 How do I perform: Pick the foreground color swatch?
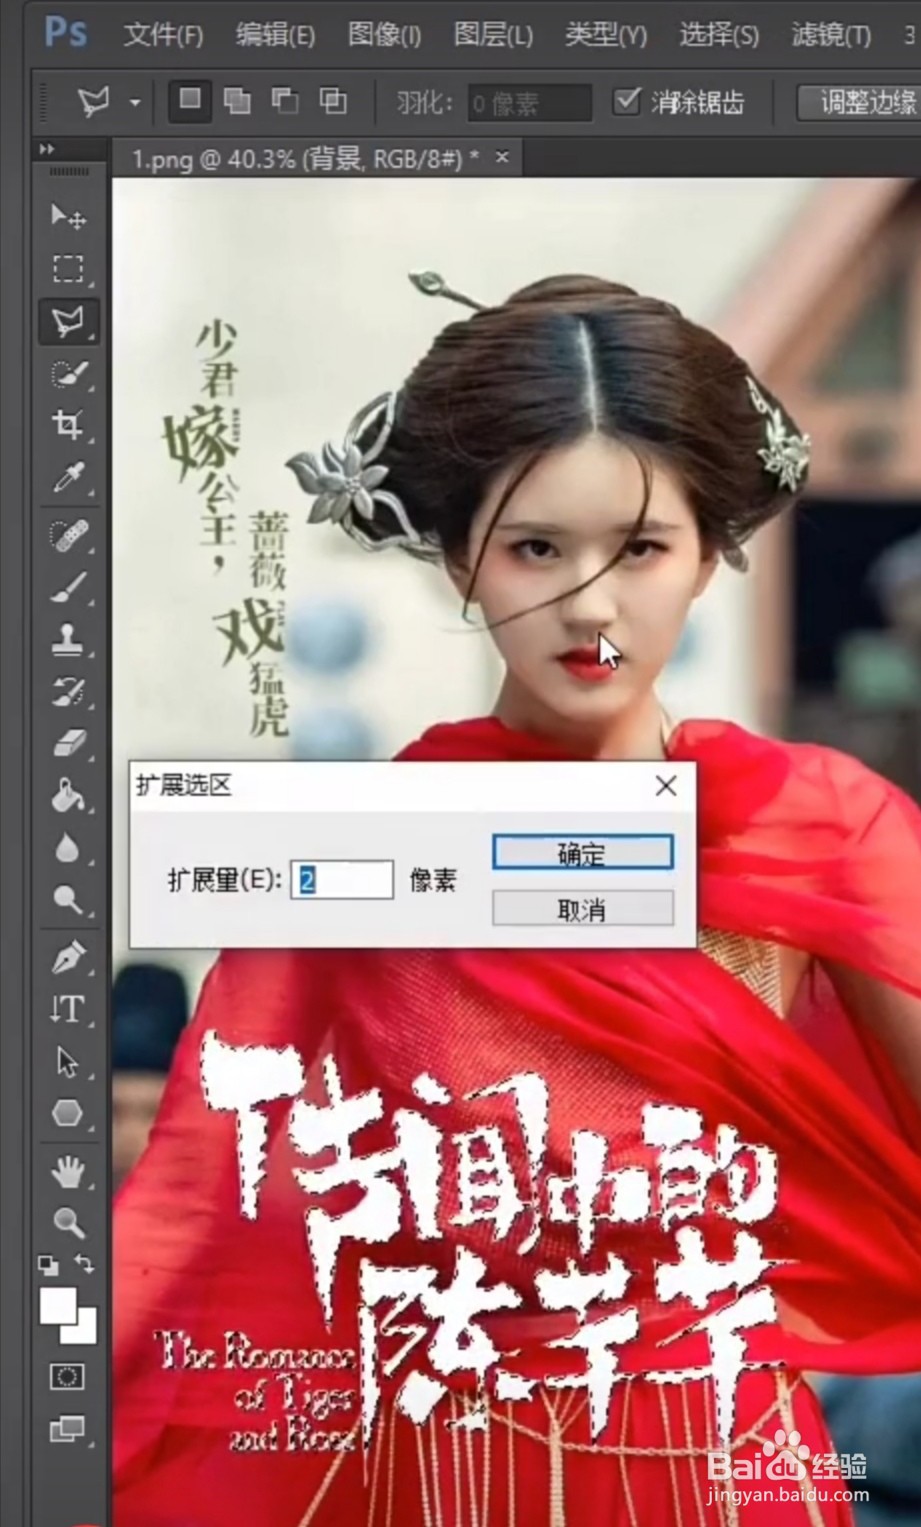(x=58, y=1305)
